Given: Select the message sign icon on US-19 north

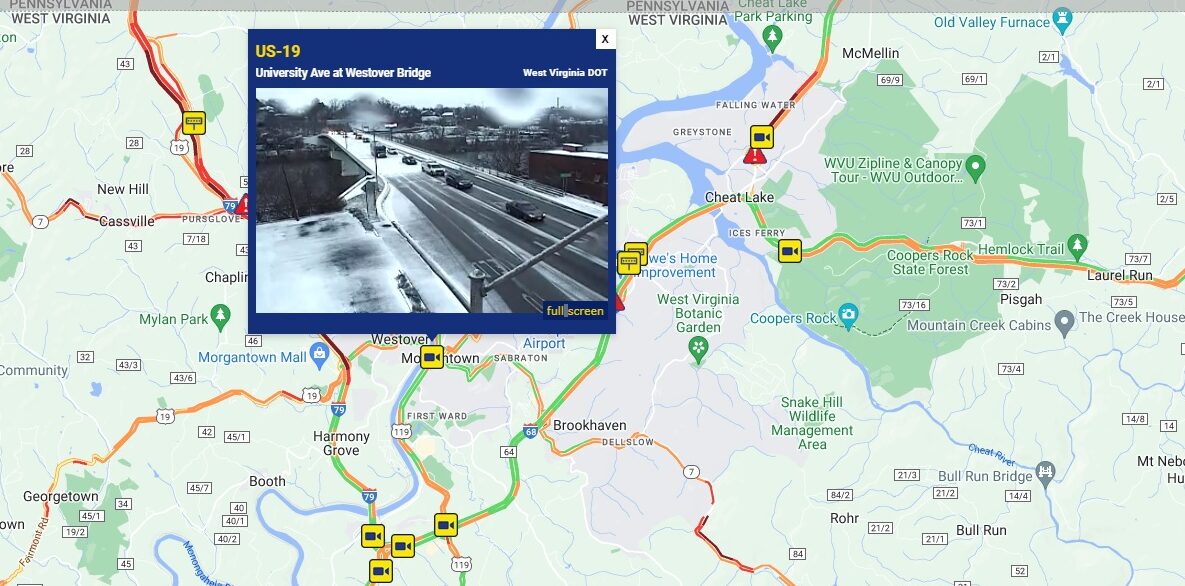Looking at the screenshot, I should 194,122.
